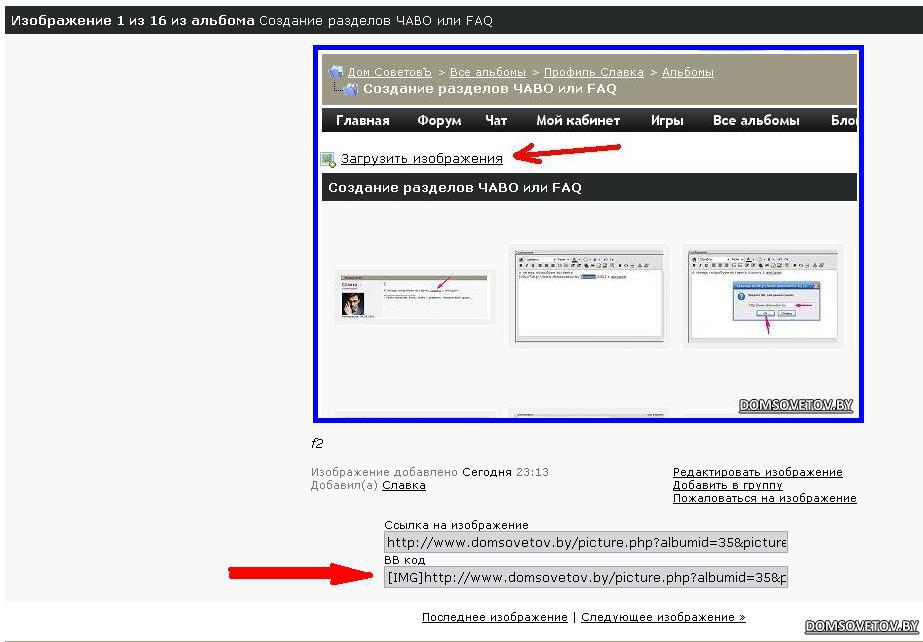Click the rightmost thumbnail showing a dialog box

pos(762,296)
